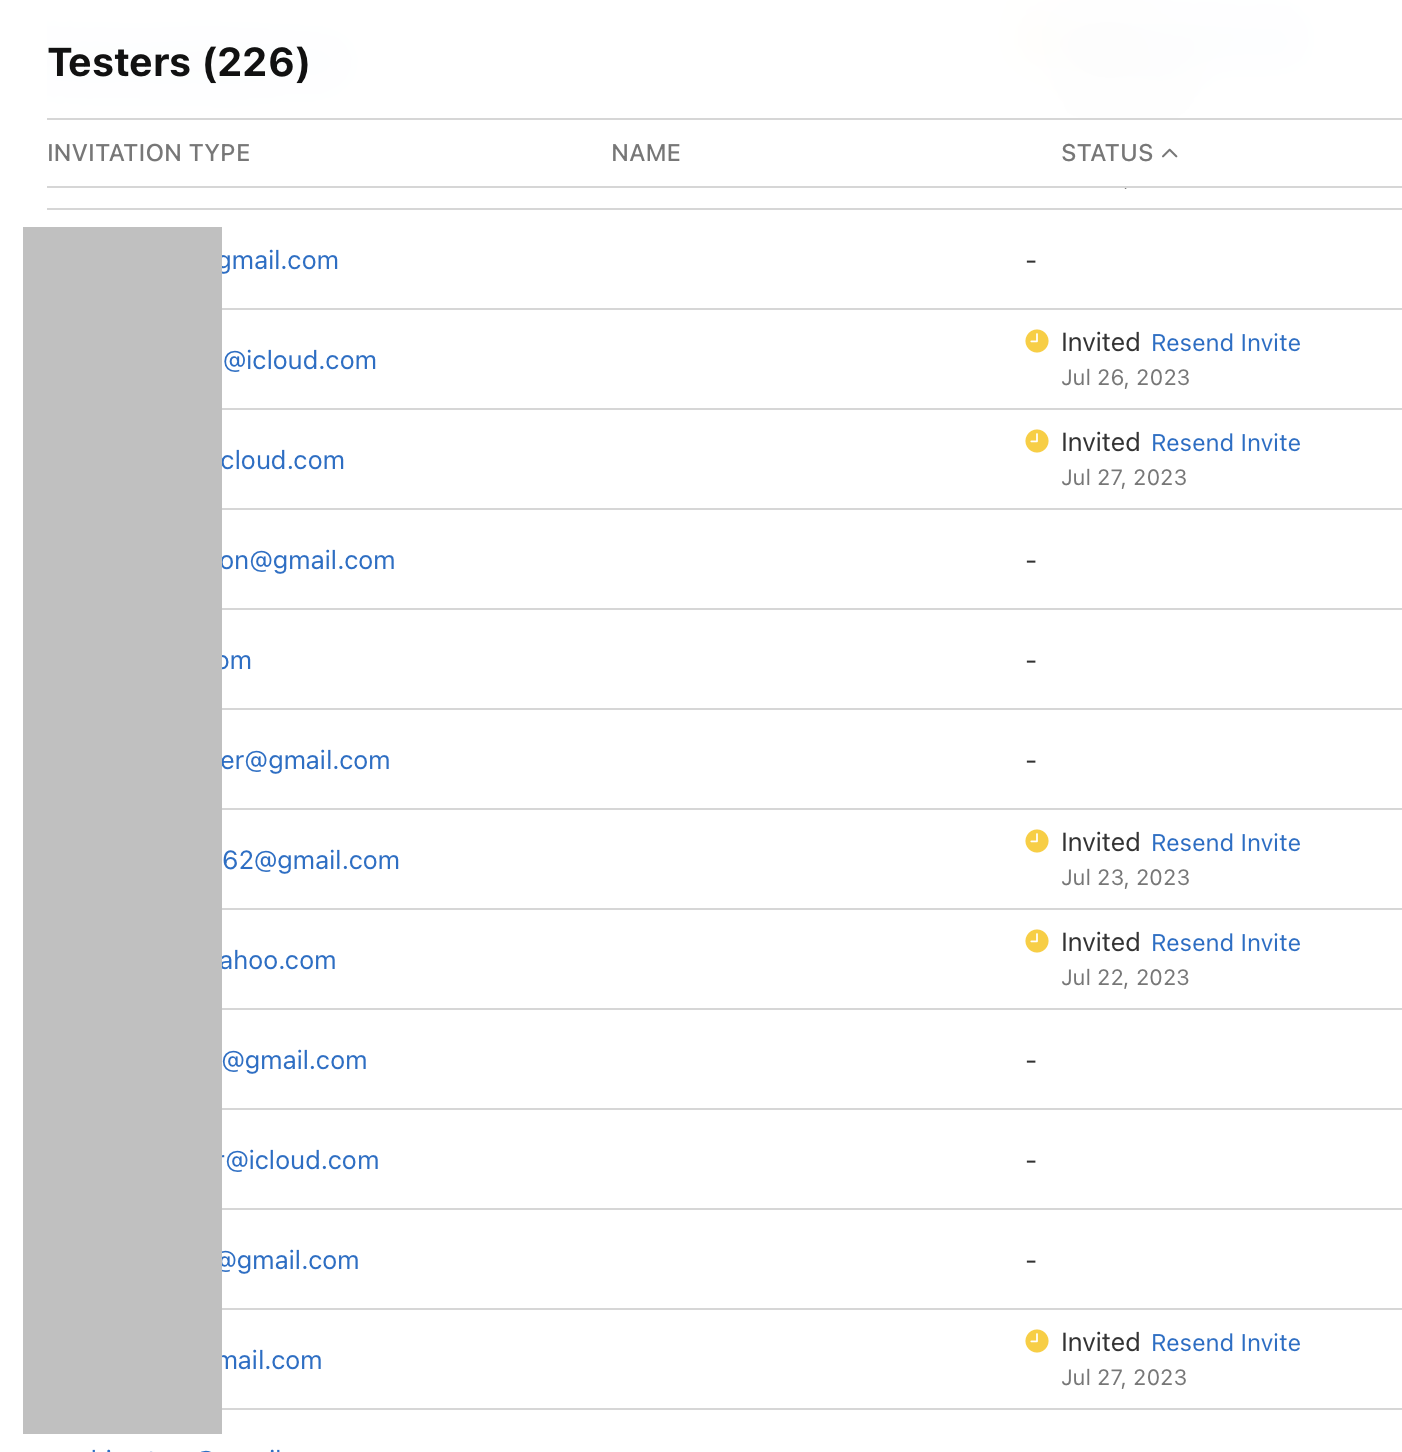The height and width of the screenshot is (1452, 1402).
Task: Click the clock icon in the bottom Invited row
Action: click(x=1037, y=1342)
